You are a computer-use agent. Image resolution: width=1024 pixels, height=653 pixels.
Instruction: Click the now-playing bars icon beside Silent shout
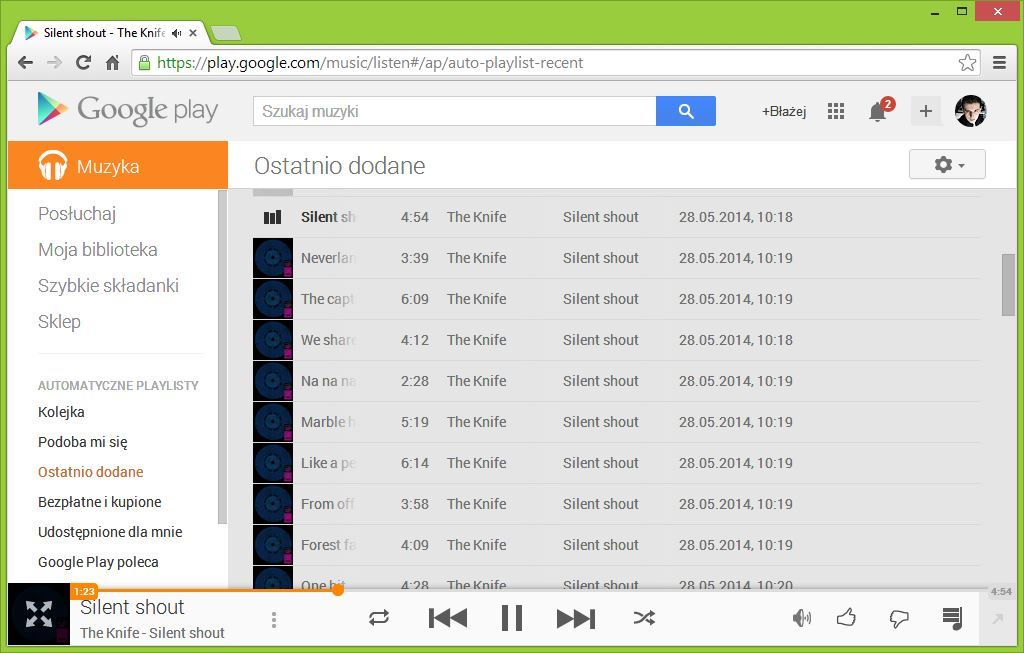(x=272, y=217)
